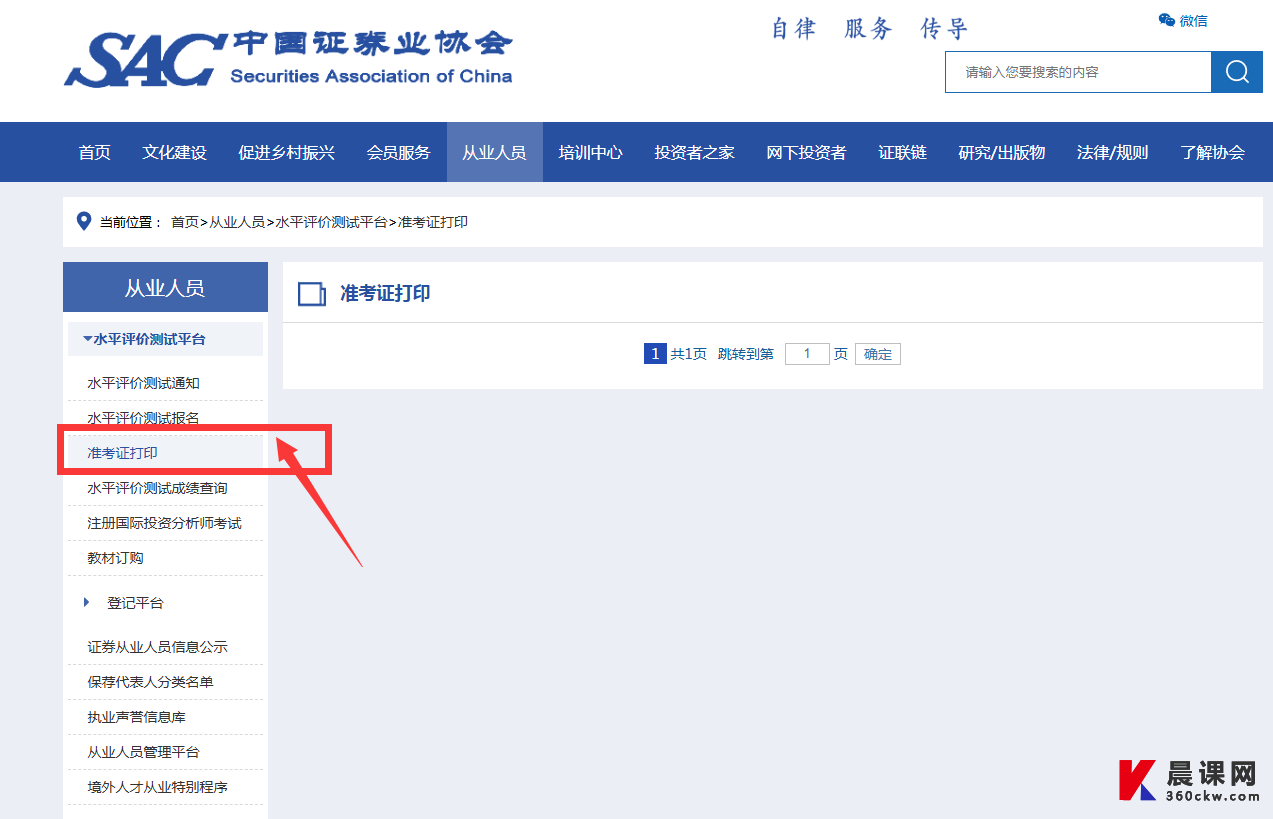This screenshot has height=819, width=1273.
Task: Click breadcrumb link 首页
Action: (x=184, y=222)
